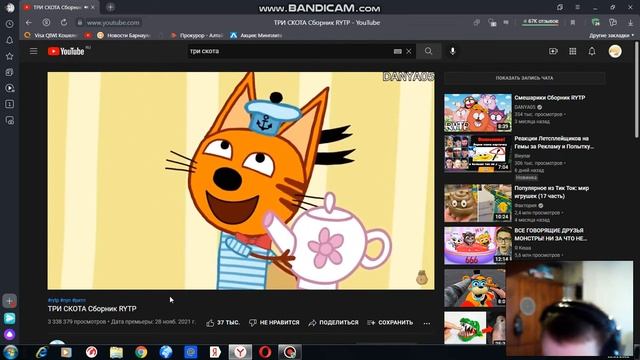Open the sidebar add-service plus icon
The width and height of the screenshot is (640, 360).
click(x=9, y=301)
